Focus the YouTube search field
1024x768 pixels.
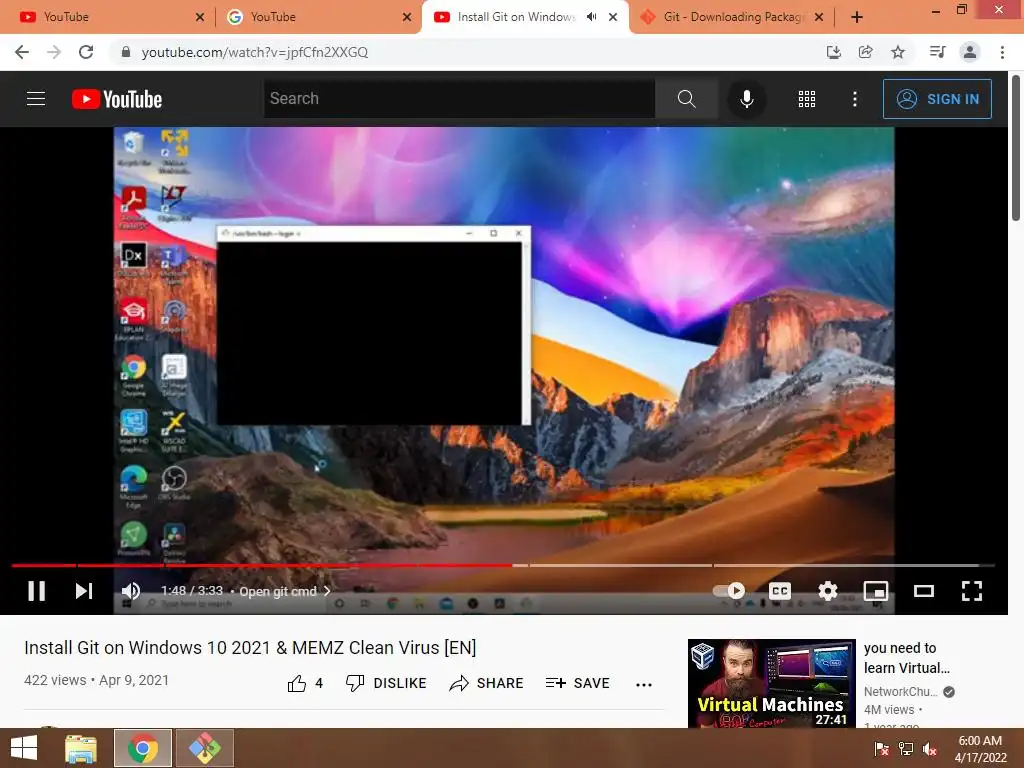459,99
